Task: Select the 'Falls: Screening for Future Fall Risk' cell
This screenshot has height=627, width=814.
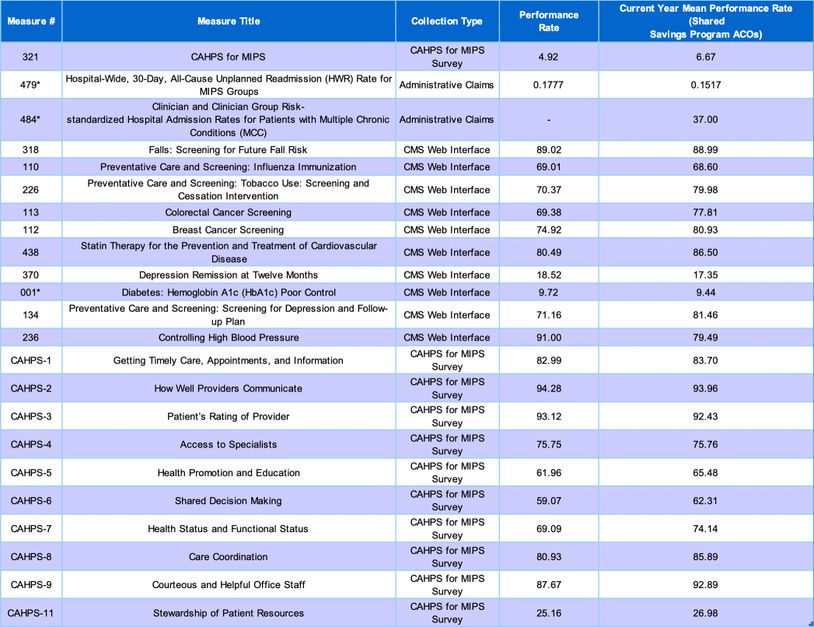Action: (x=228, y=150)
